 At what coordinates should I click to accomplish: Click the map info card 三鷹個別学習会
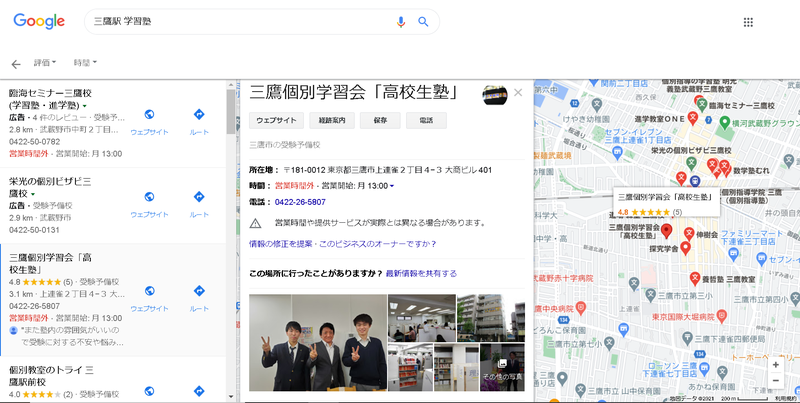pos(666,203)
